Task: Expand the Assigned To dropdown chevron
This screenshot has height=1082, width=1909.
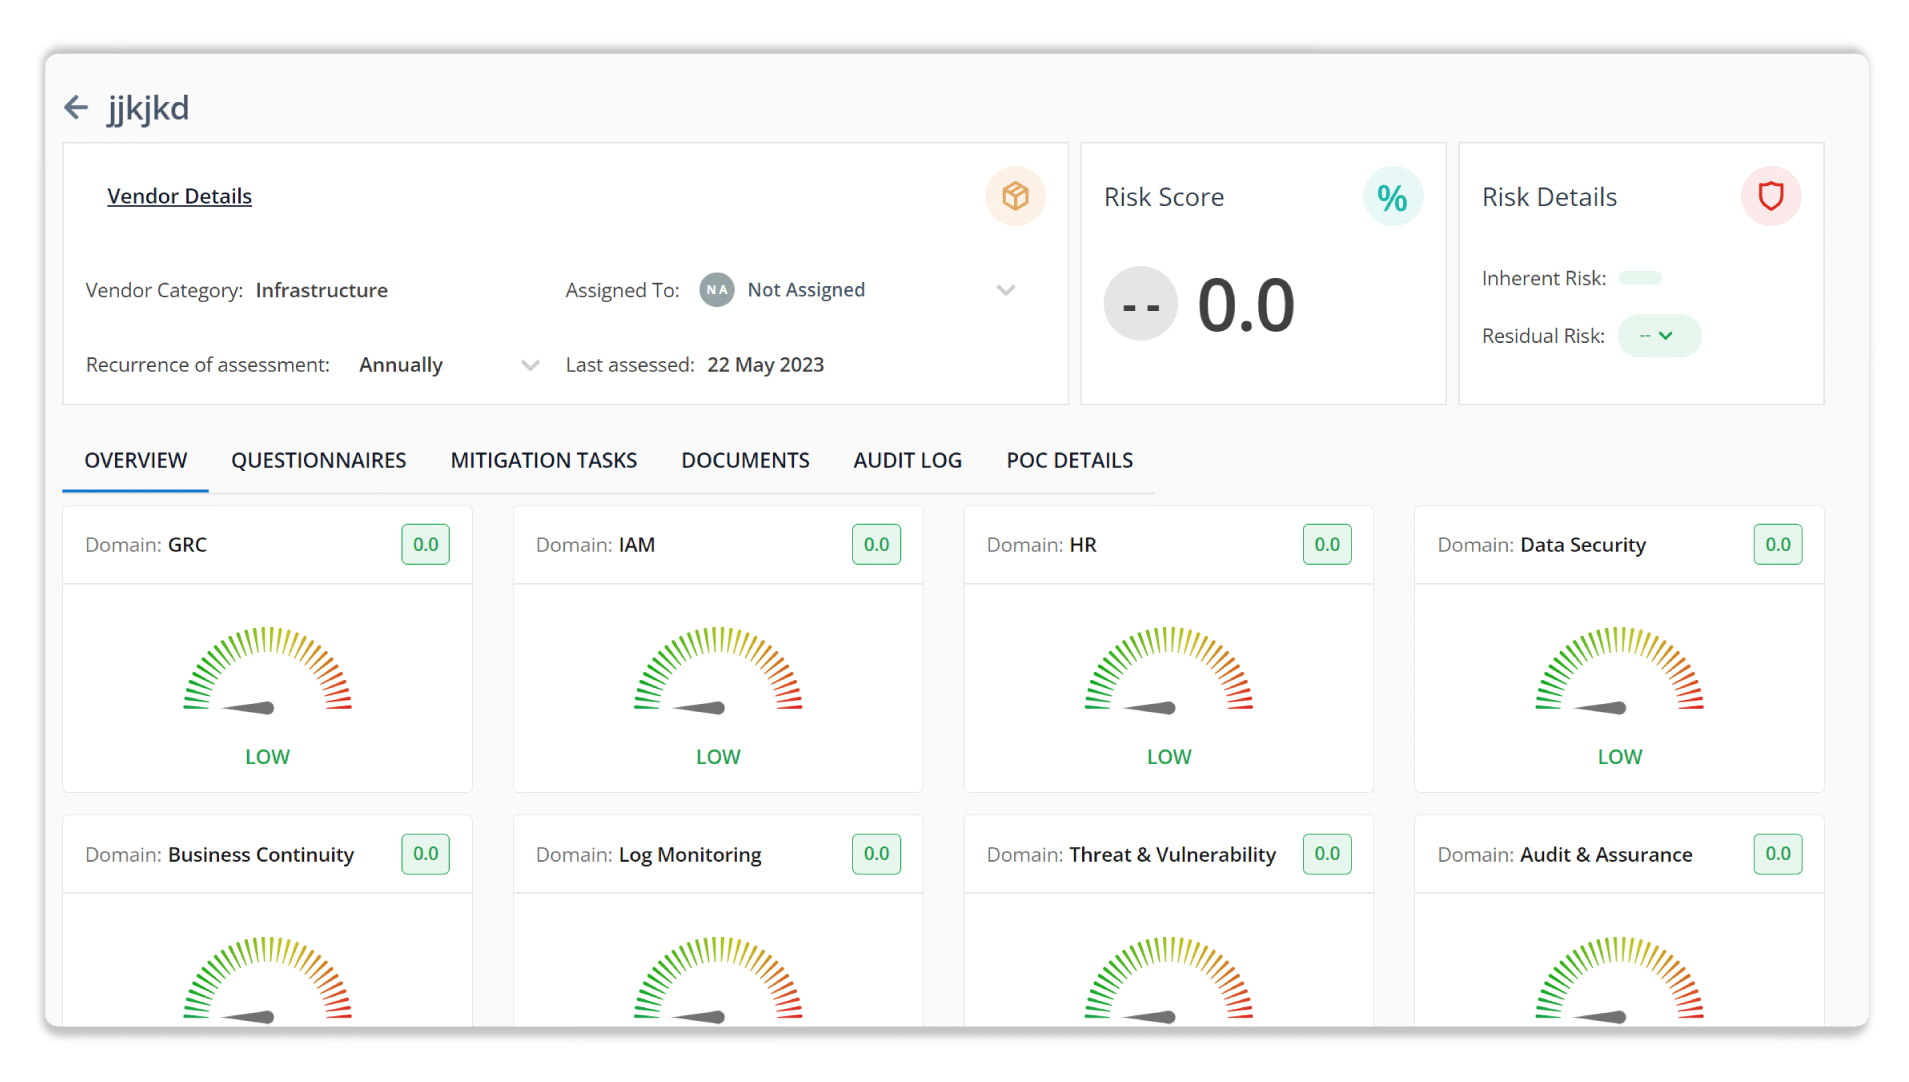Action: (1005, 290)
